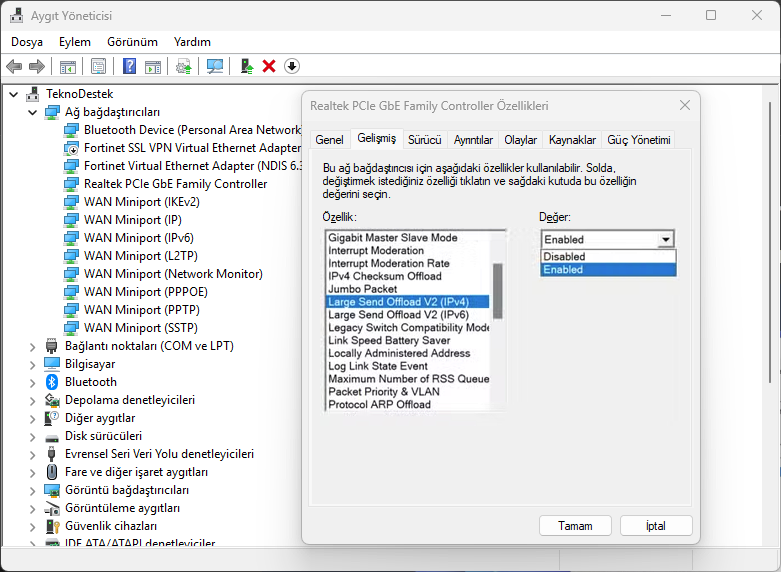Click Show/Hide console tree toolbar icon
This screenshot has width=781, height=572.
[68, 66]
